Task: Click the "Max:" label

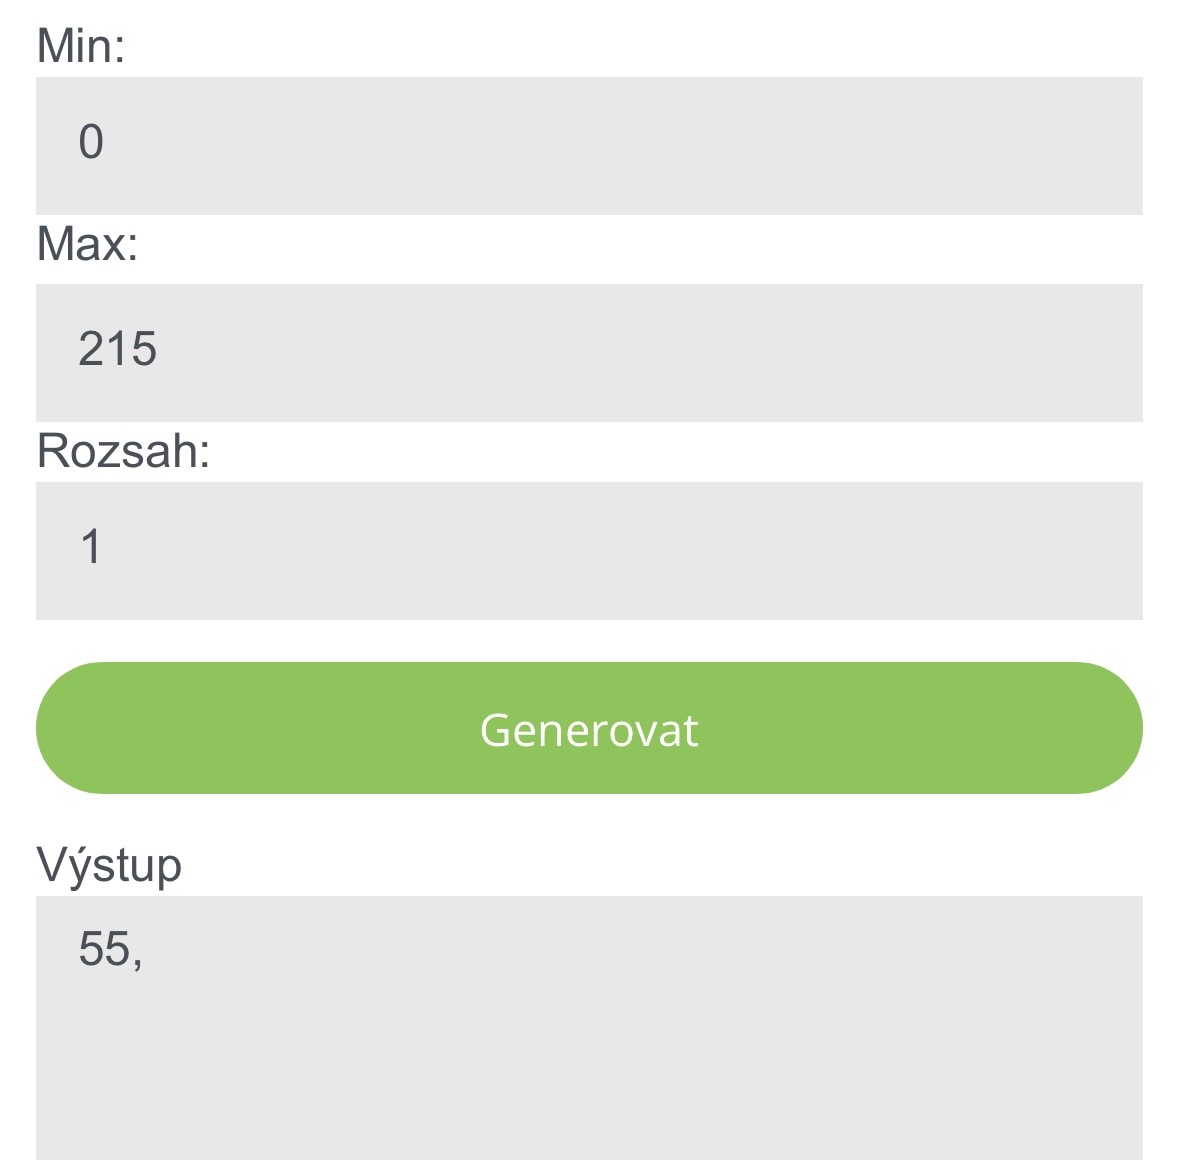Action: click(87, 244)
